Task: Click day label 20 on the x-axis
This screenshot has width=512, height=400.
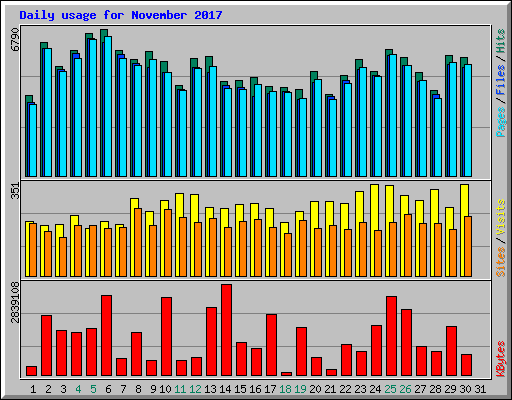Action: pyautogui.click(x=315, y=389)
